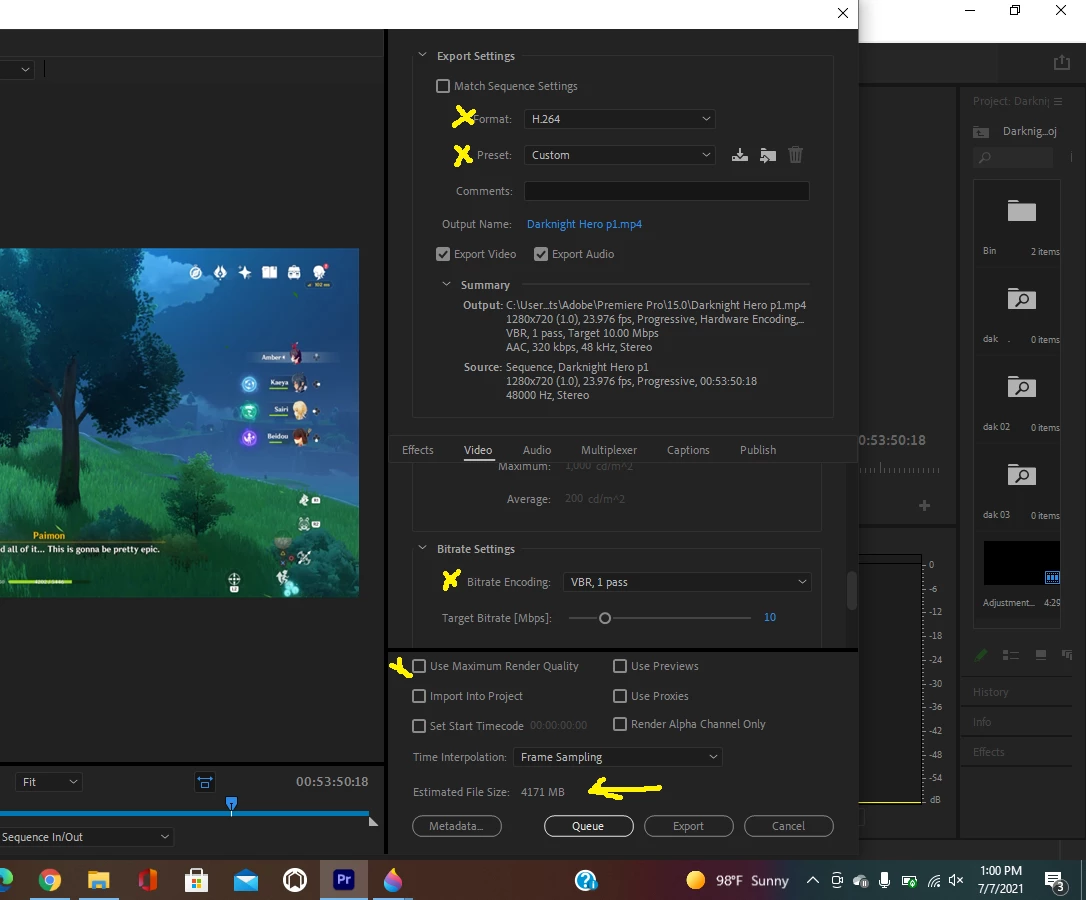This screenshot has height=900, width=1086.
Task: Uncheck the Export Audio checkbox
Action: point(541,254)
